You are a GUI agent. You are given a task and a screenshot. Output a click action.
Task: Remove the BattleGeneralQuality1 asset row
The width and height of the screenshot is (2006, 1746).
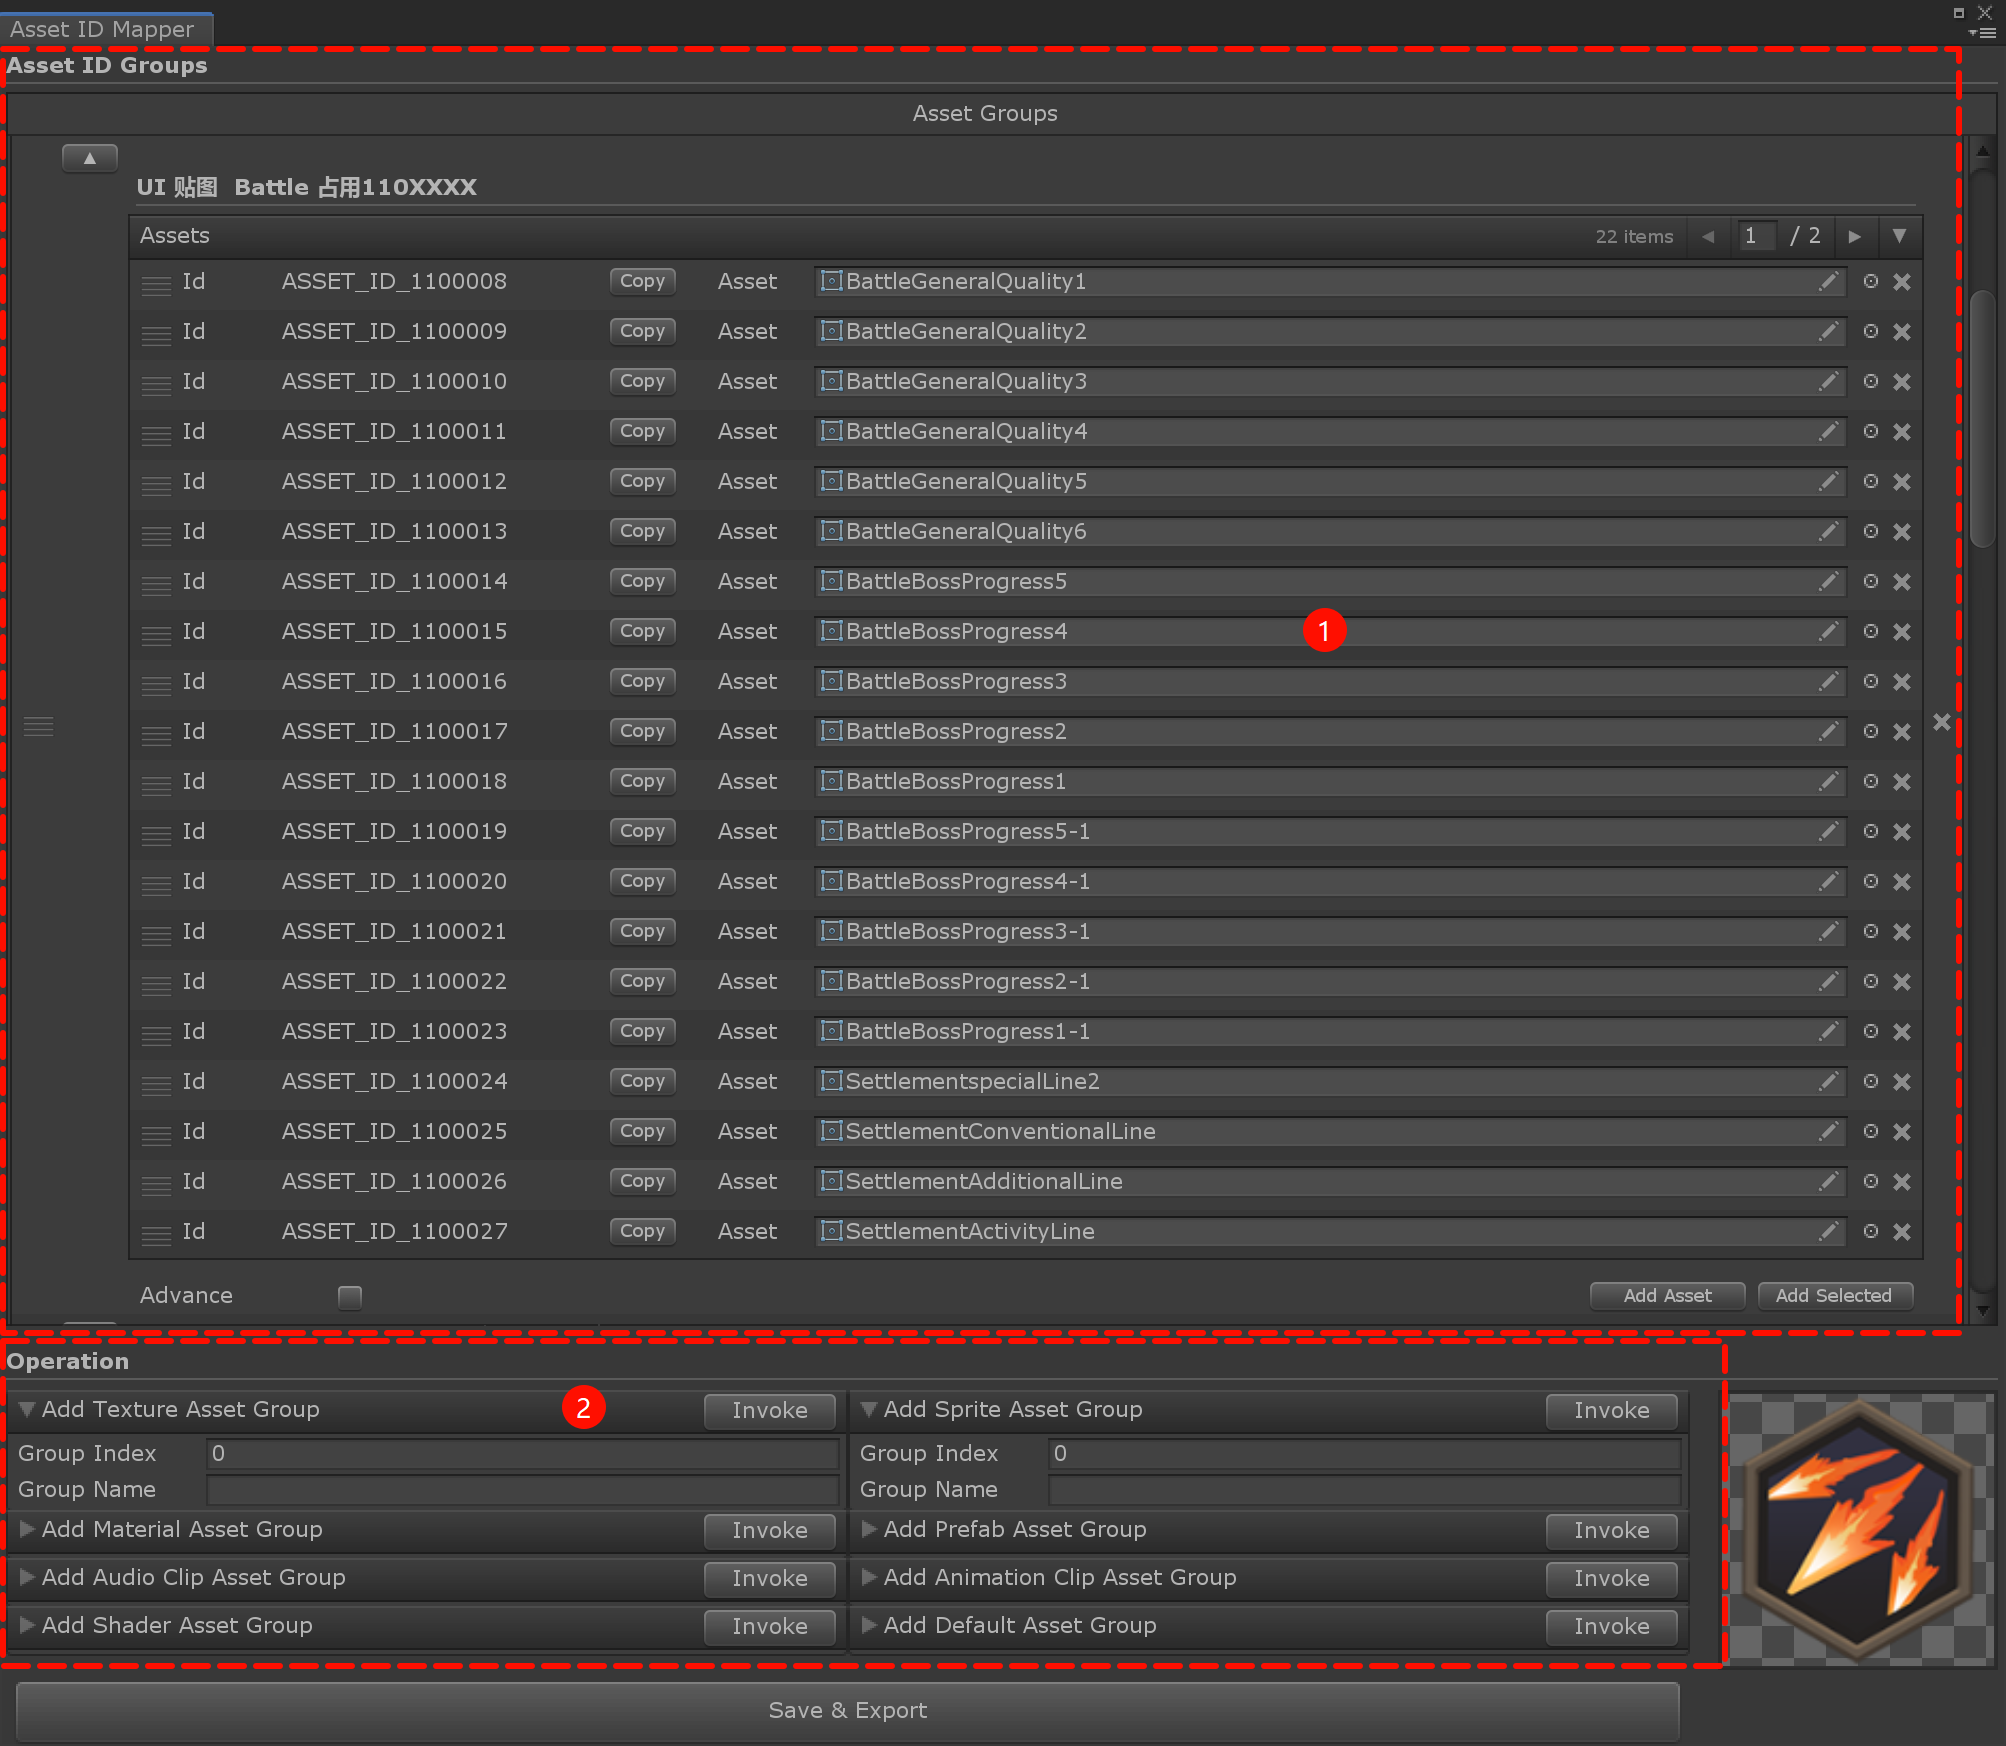point(1902,282)
